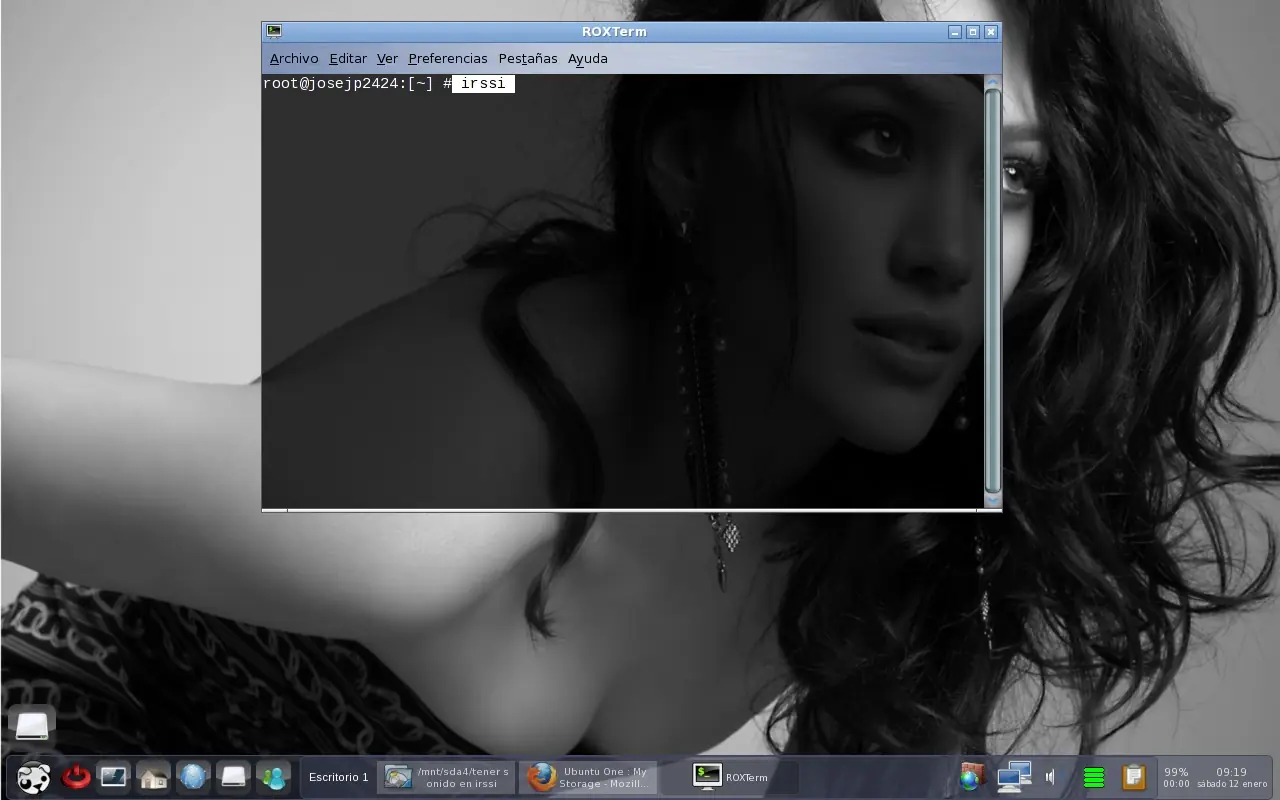Click the highlighted irssi command text

(483, 84)
